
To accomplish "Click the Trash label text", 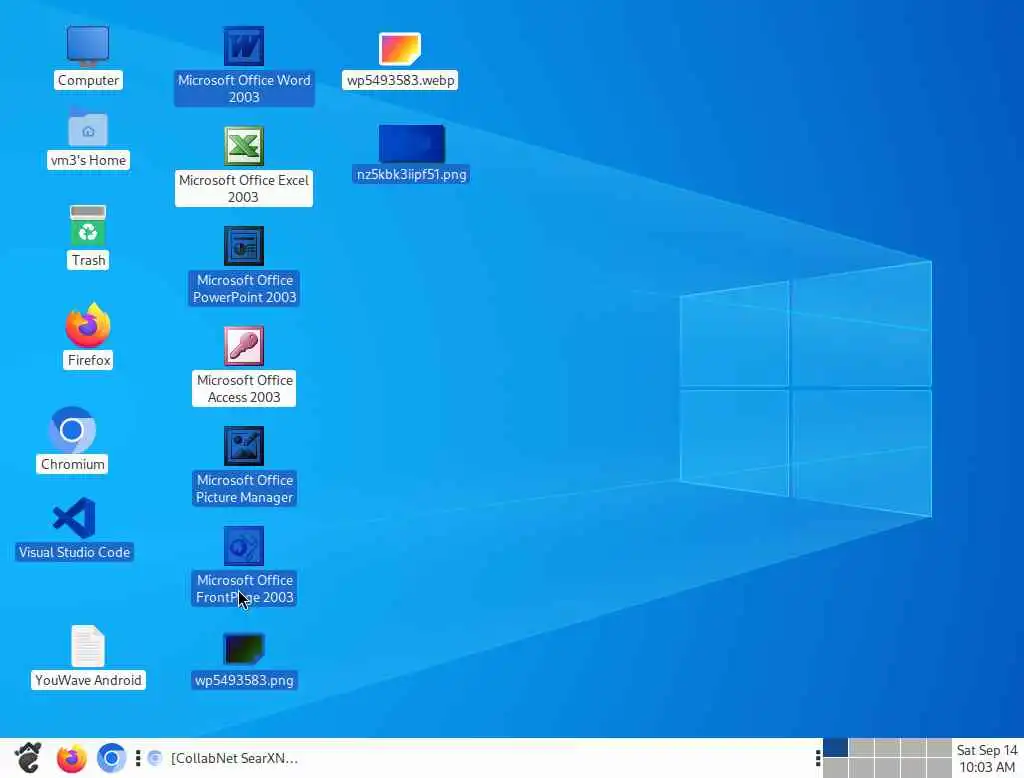I will (x=88, y=260).
